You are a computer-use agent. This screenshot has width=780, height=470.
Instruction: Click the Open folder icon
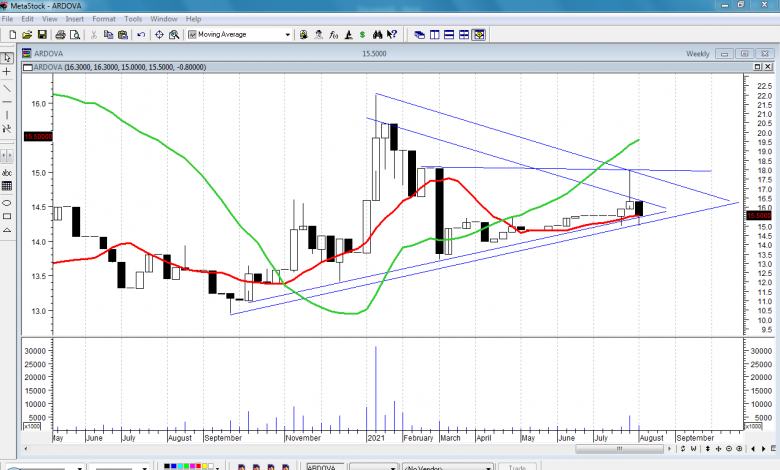pyautogui.click(x=27, y=34)
